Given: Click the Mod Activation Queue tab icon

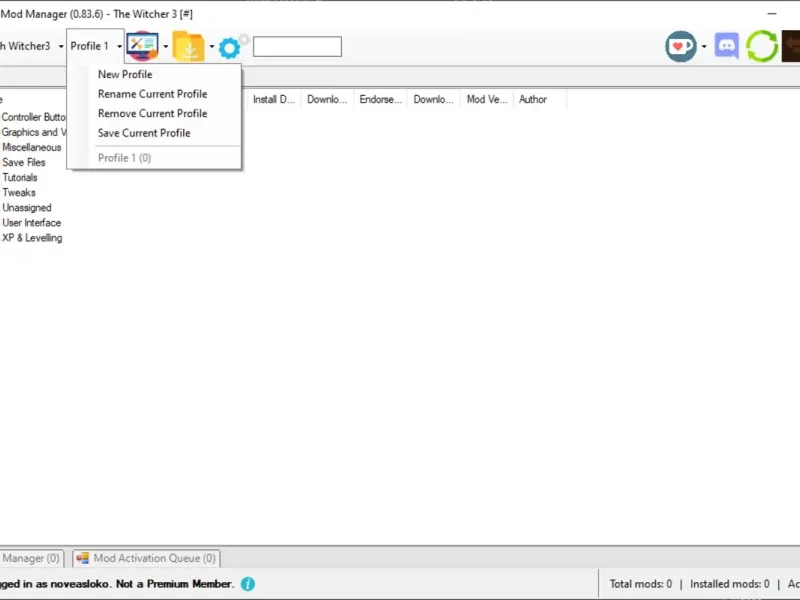Looking at the screenshot, I should pyautogui.click(x=82, y=558).
